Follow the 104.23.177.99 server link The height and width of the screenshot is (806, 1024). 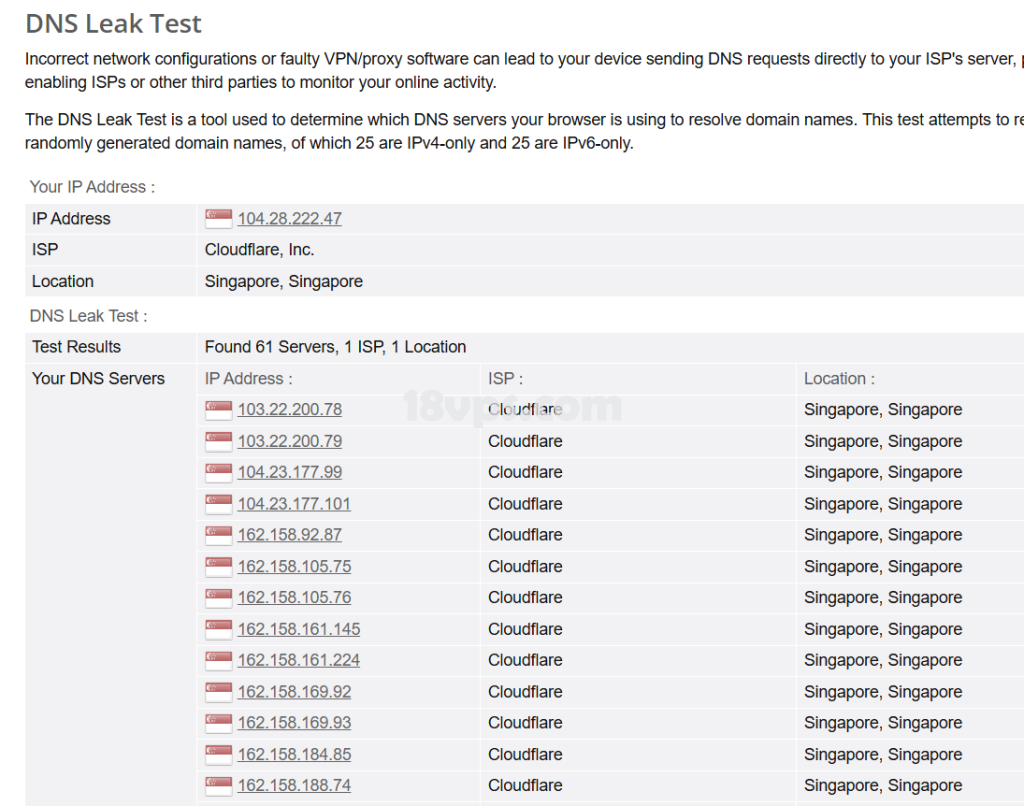tap(289, 472)
